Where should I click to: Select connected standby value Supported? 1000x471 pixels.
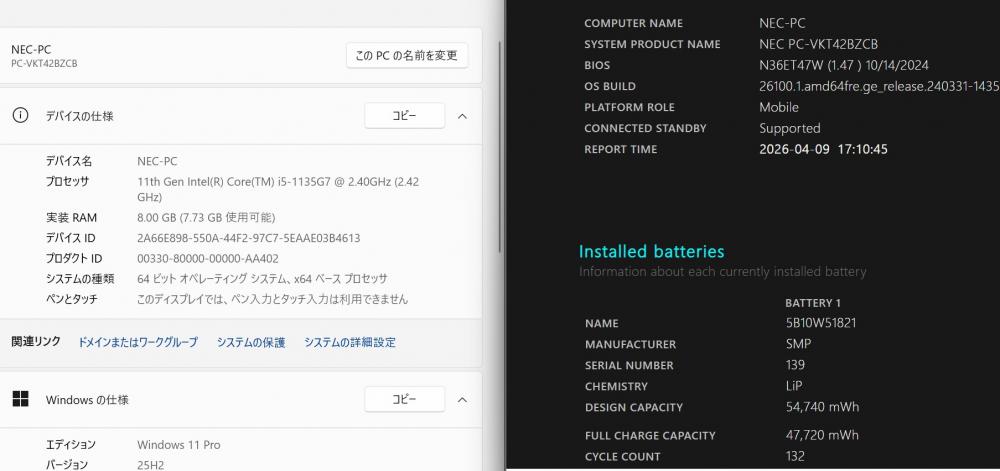[x=790, y=128]
